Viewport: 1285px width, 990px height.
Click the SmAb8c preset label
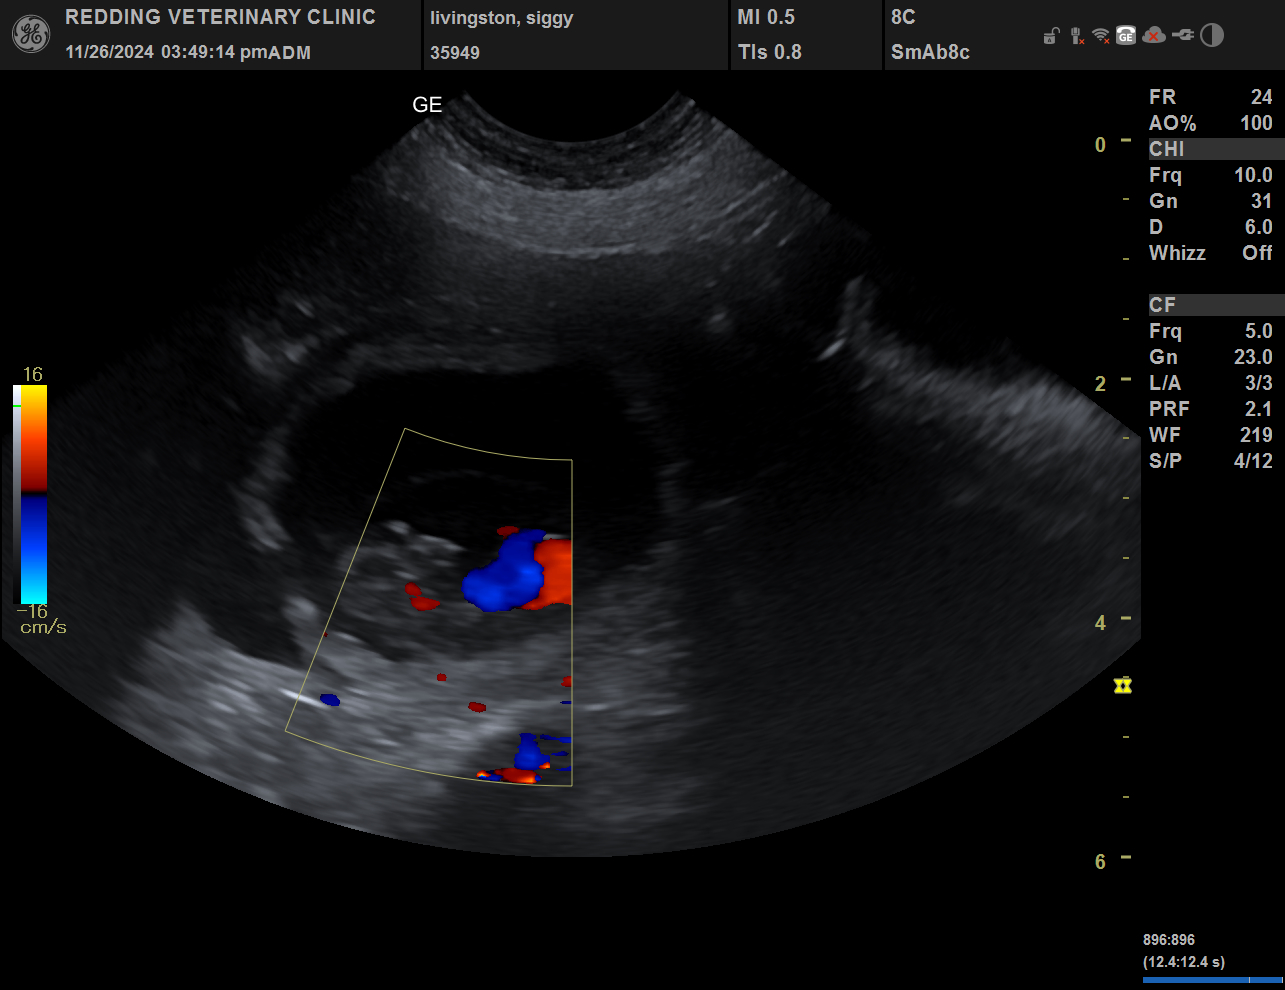[930, 52]
